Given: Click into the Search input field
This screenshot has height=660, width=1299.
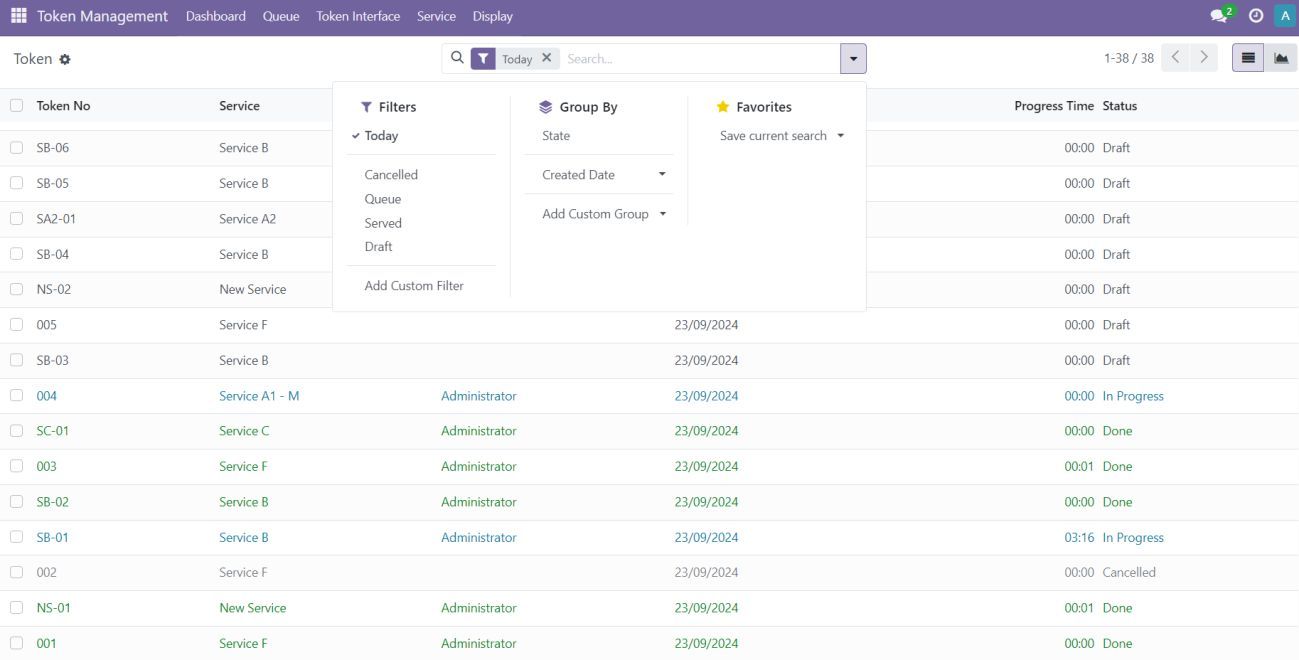Looking at the screenshot, I should 700,59.
